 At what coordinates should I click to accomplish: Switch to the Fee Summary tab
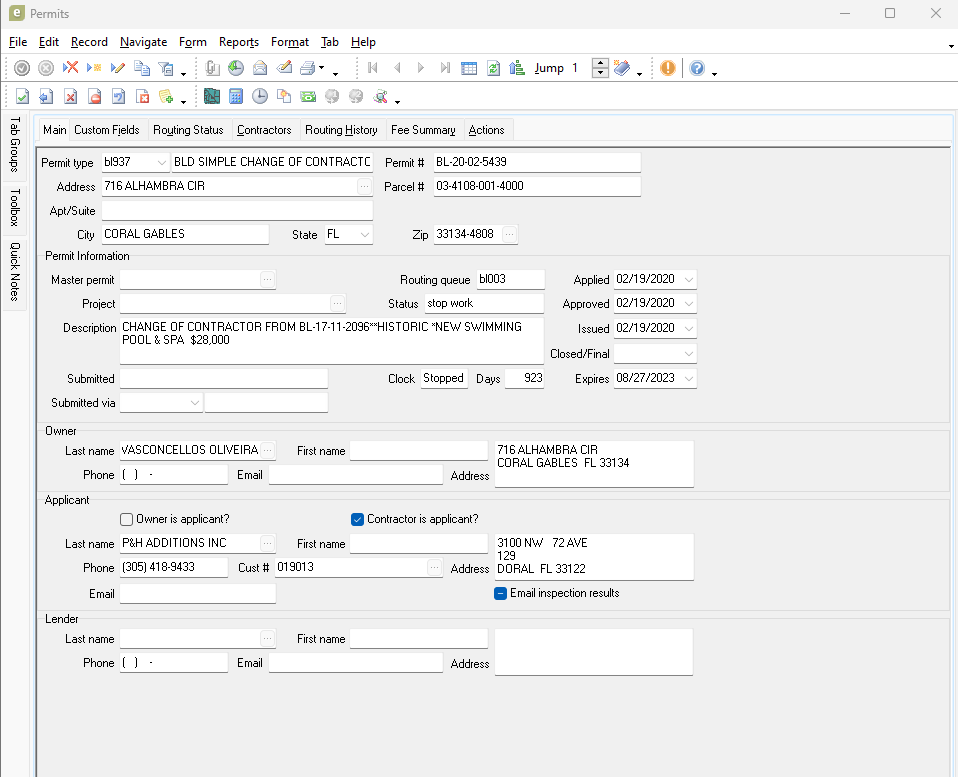[423, 130]
